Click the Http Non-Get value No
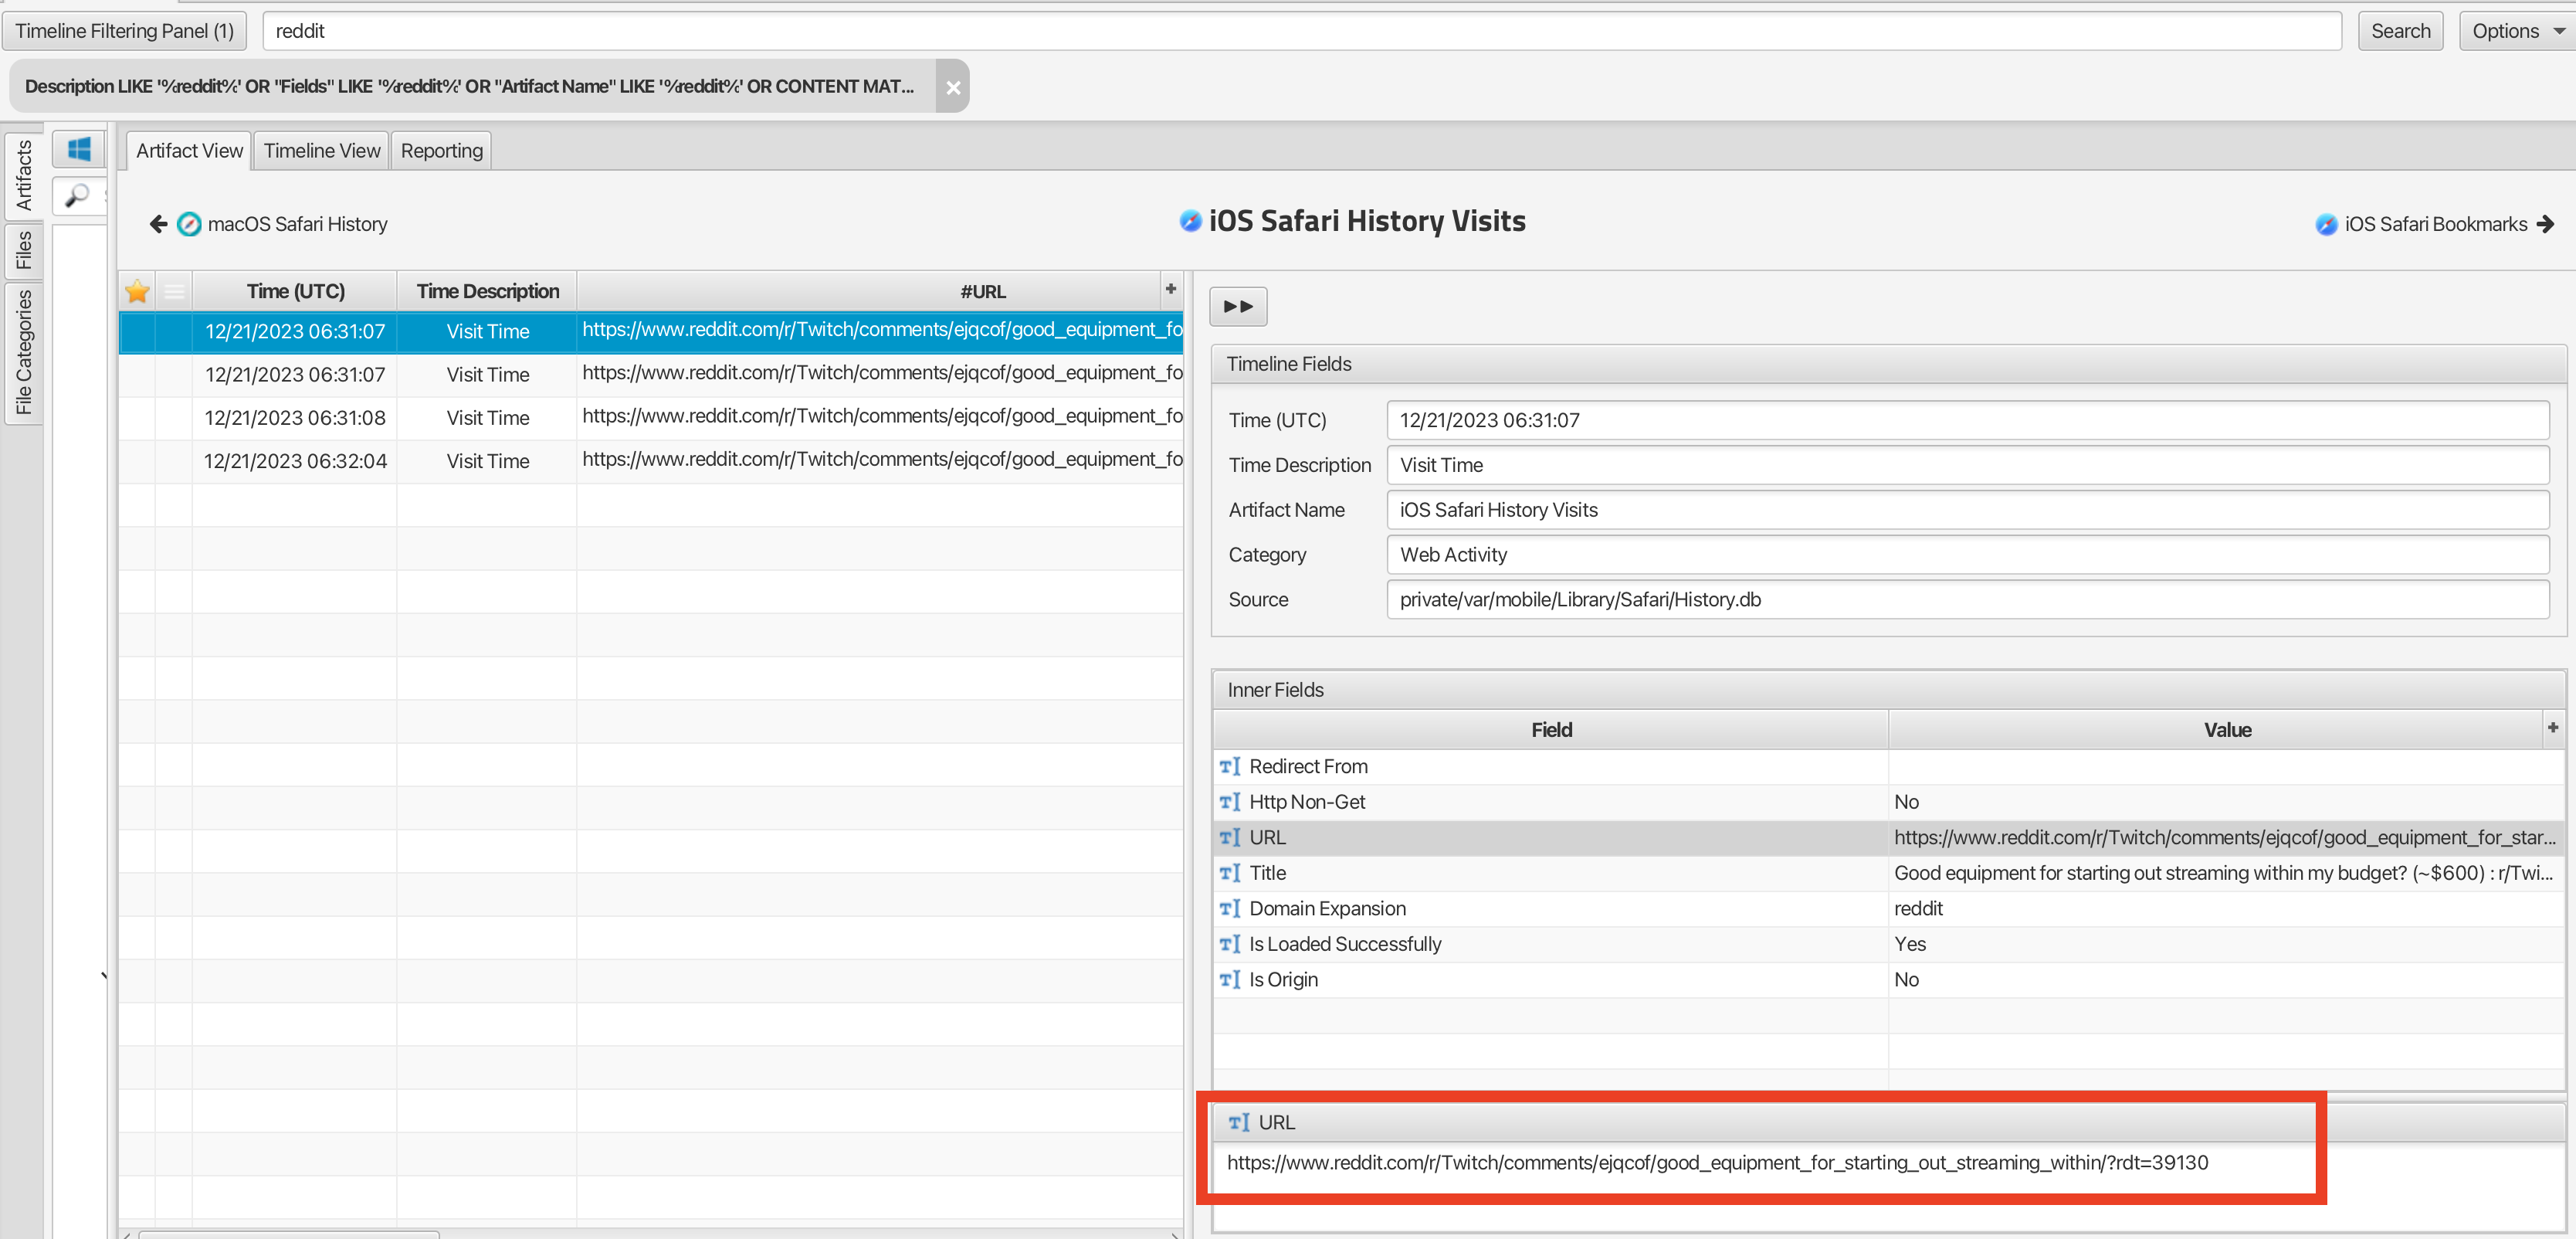This screenshot has width=2576, height=1239. [x=1906, y=802]
